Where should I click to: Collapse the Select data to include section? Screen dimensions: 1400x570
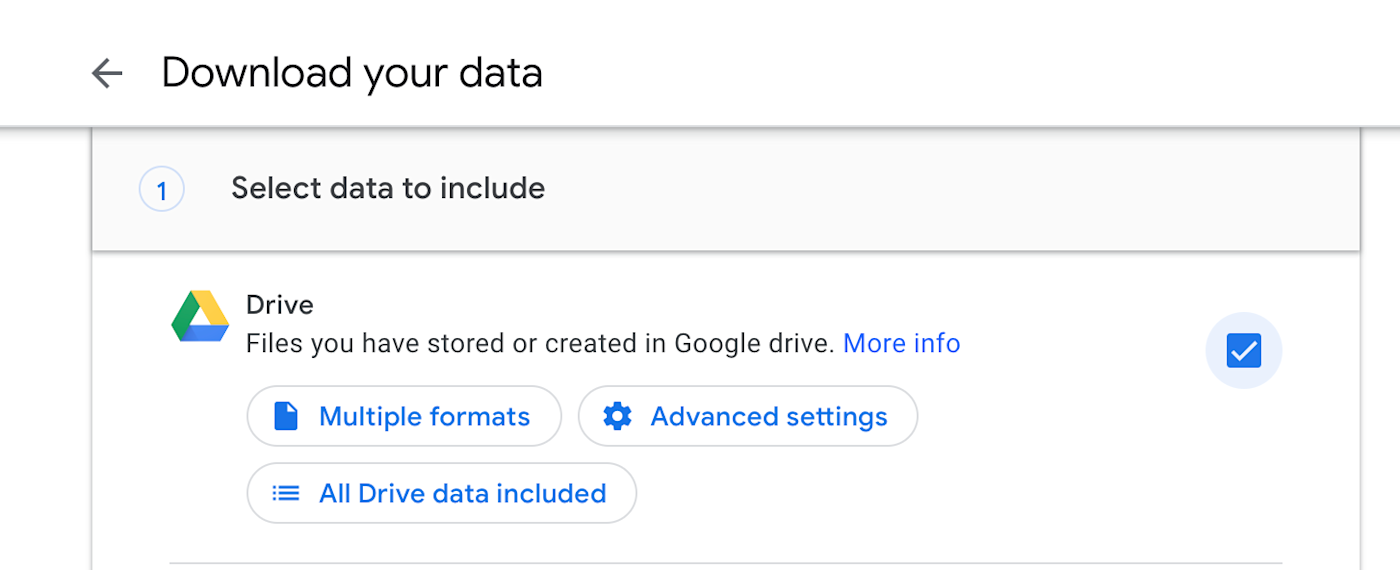(x=388, y=188)
